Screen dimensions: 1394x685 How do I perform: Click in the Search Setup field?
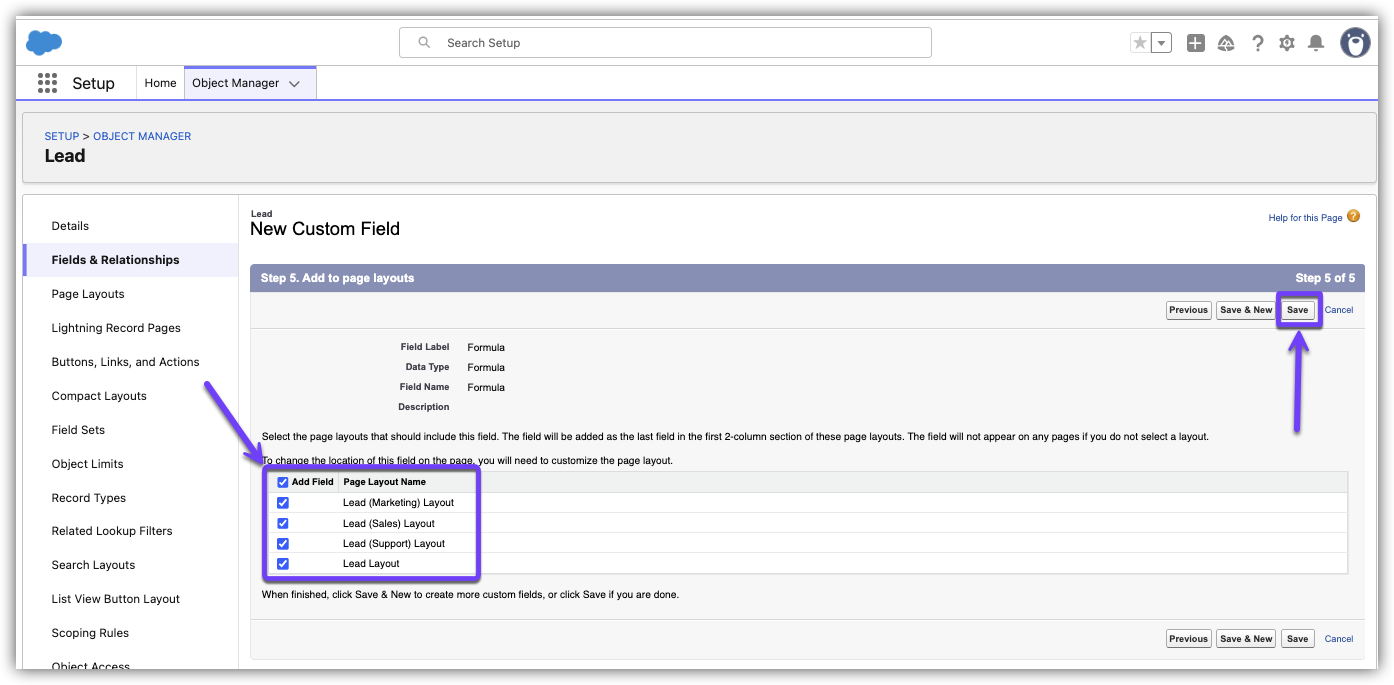665,43
